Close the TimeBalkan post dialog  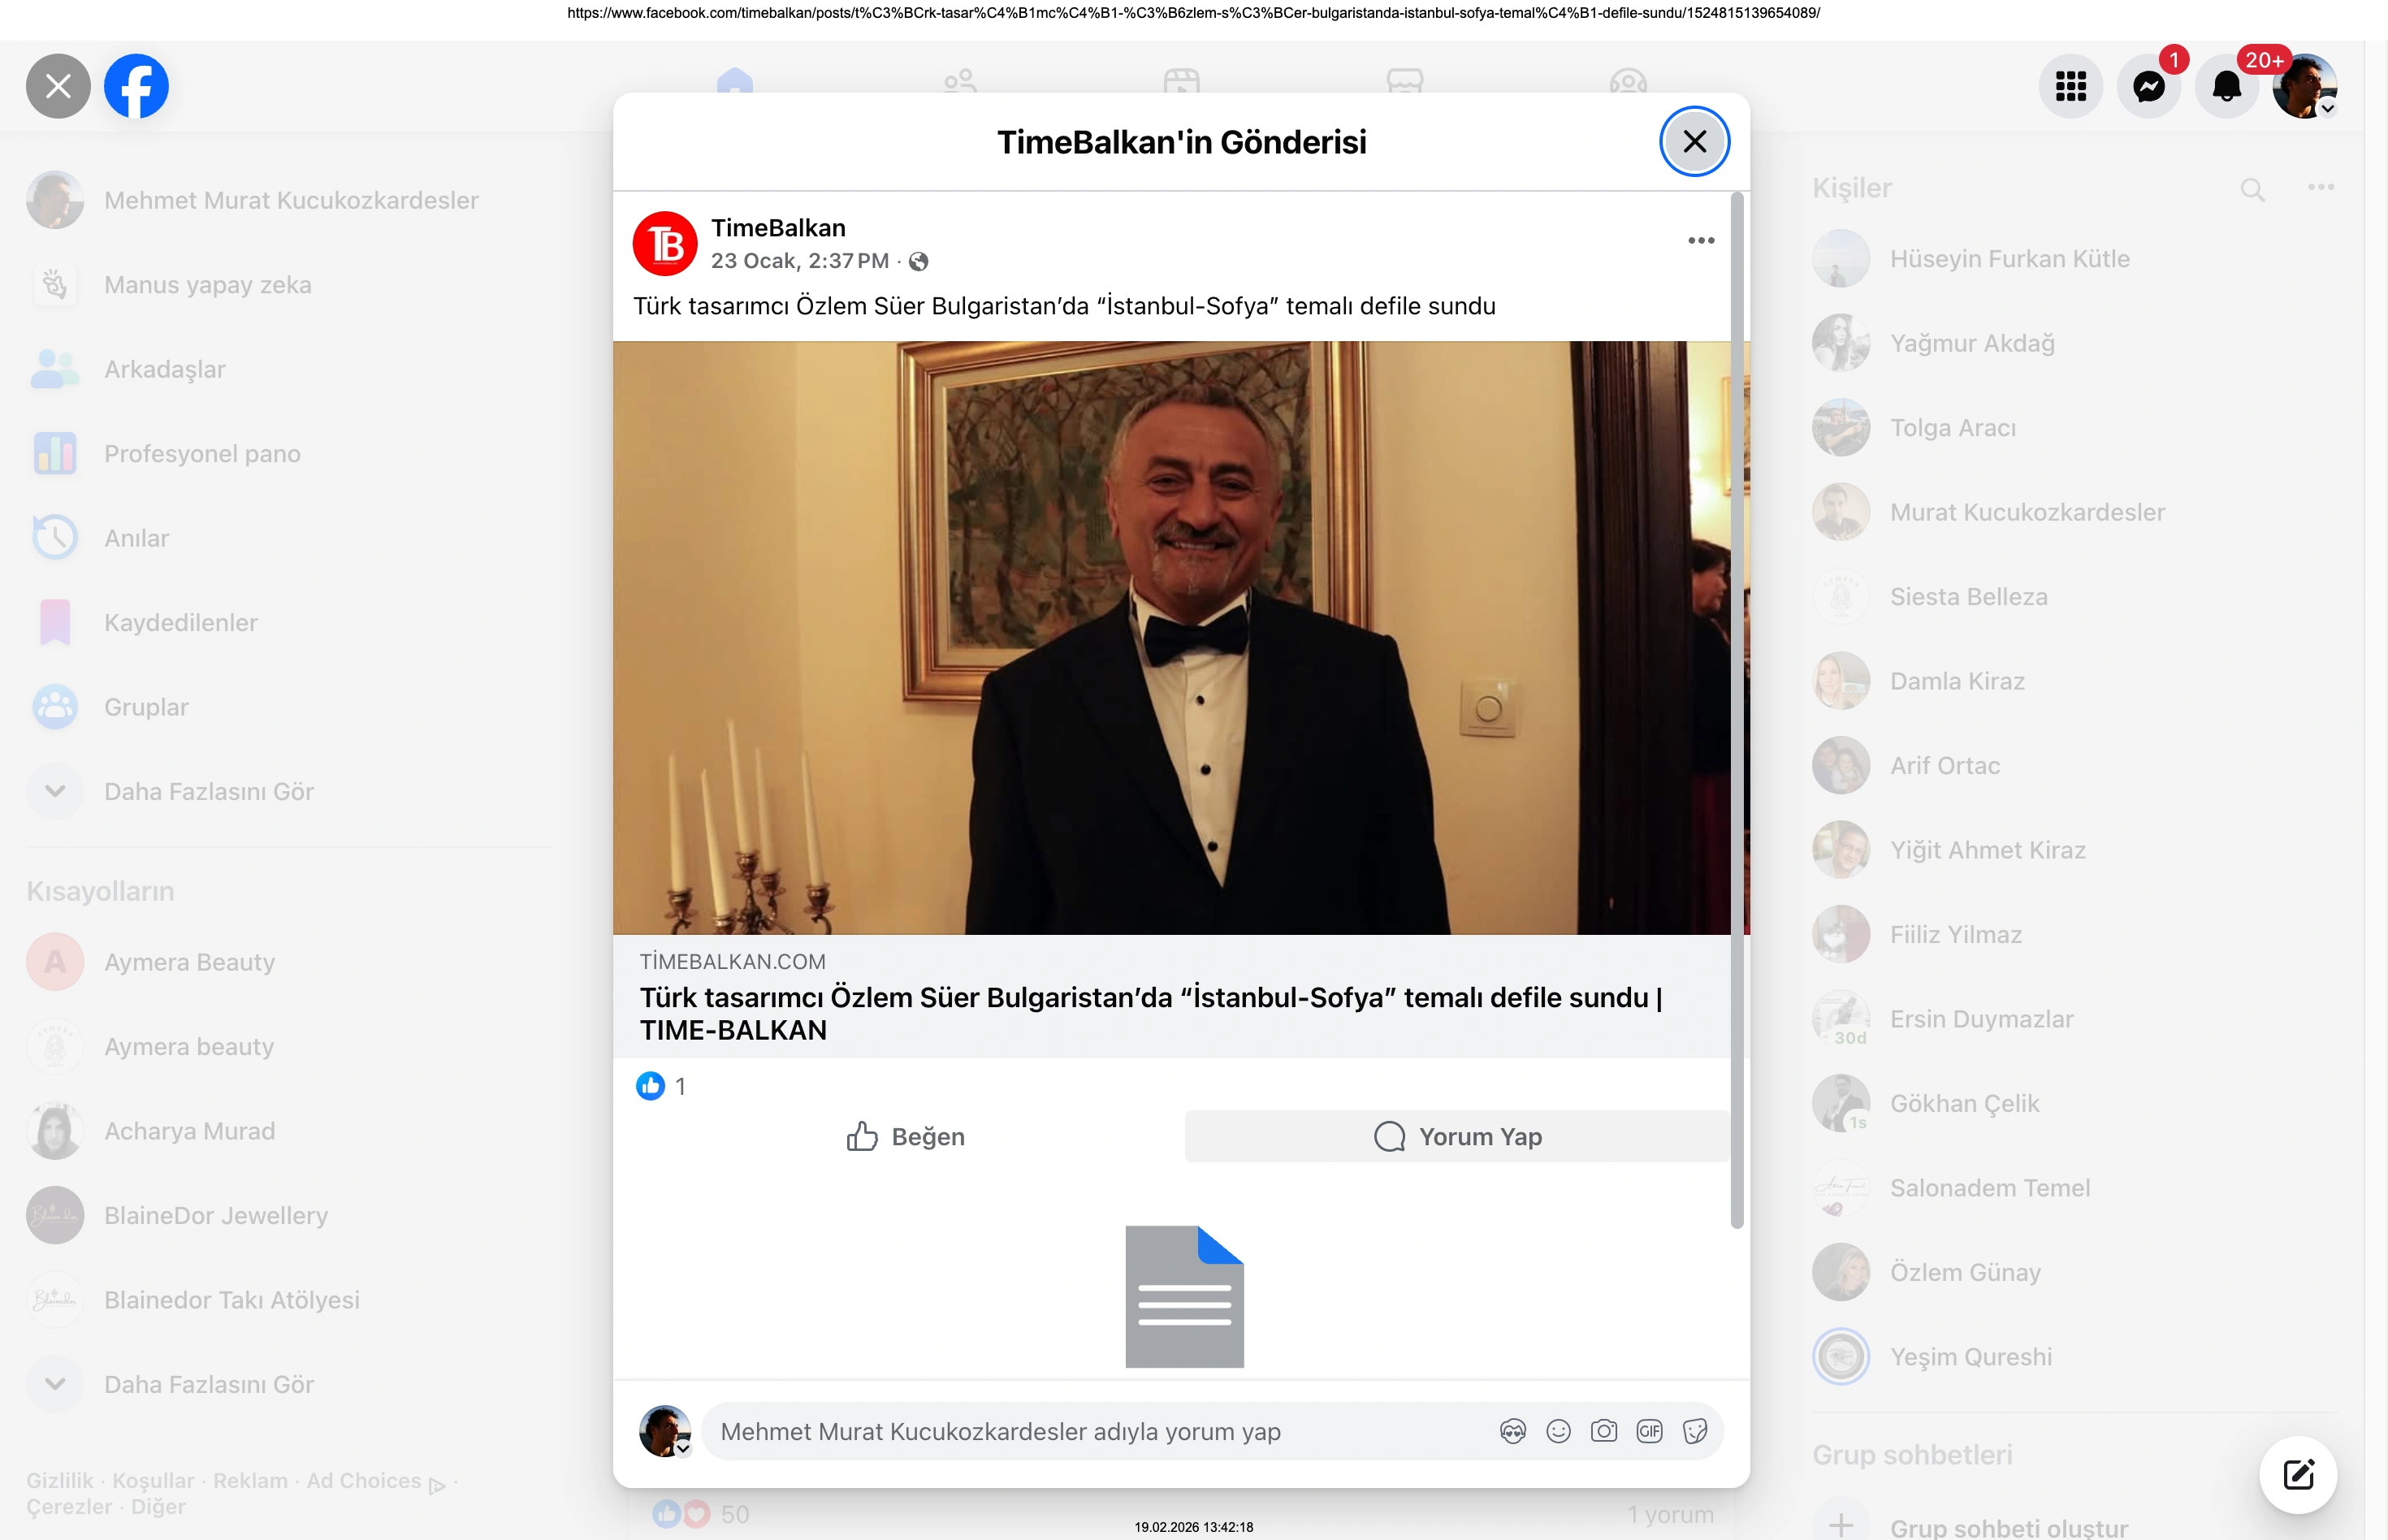pos(1694,141)
